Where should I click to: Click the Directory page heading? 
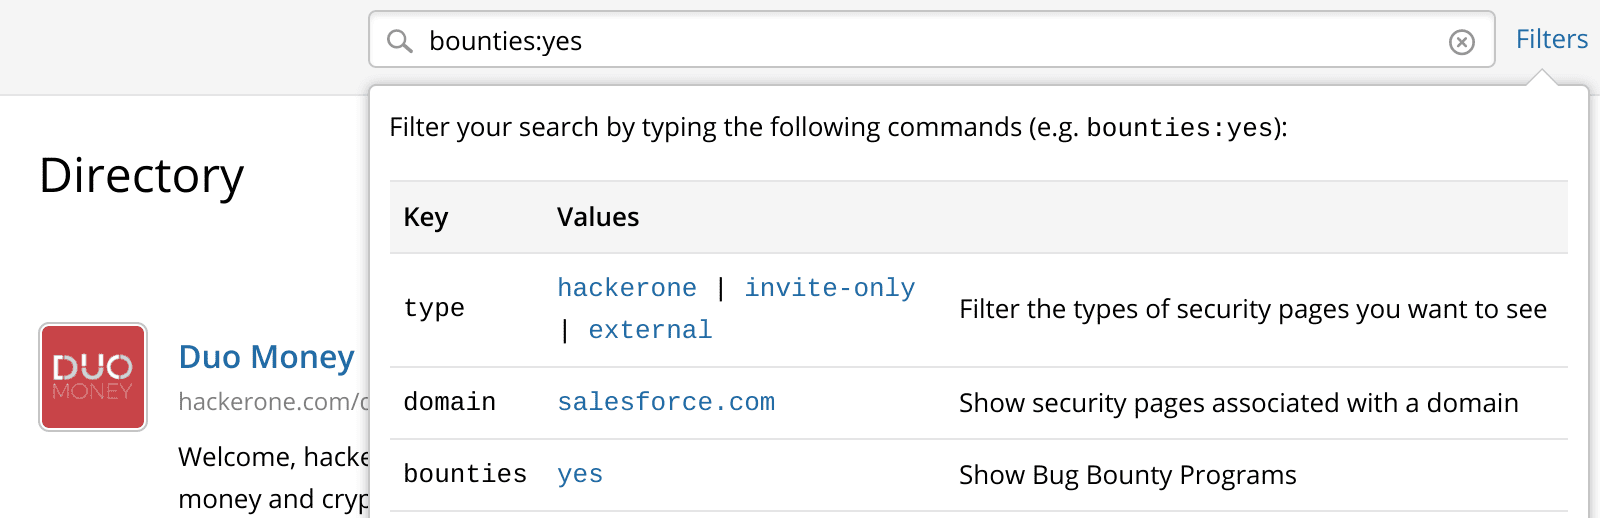[x=141, y=176]
